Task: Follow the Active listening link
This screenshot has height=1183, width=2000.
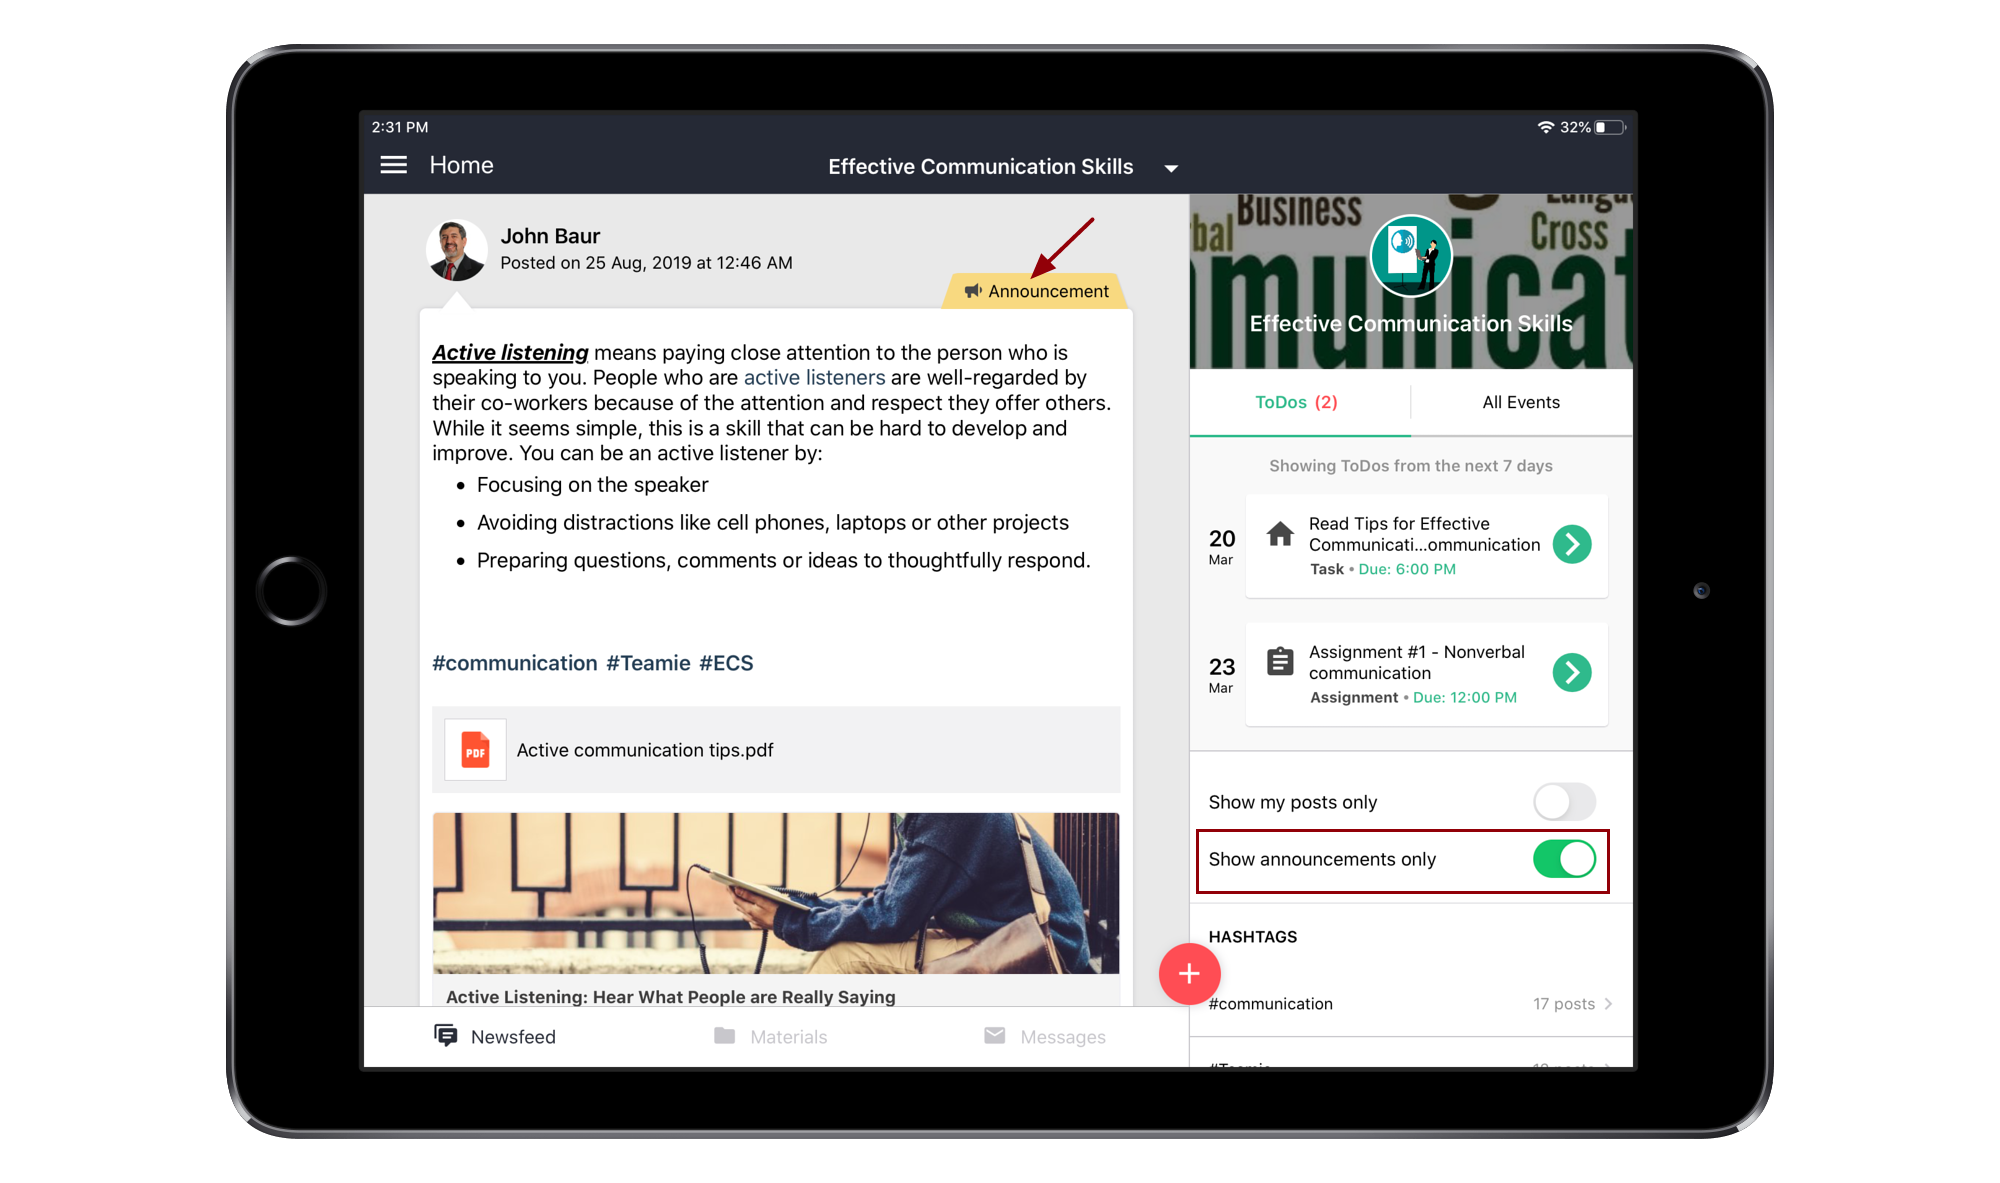Action: [x=510, y=352]
